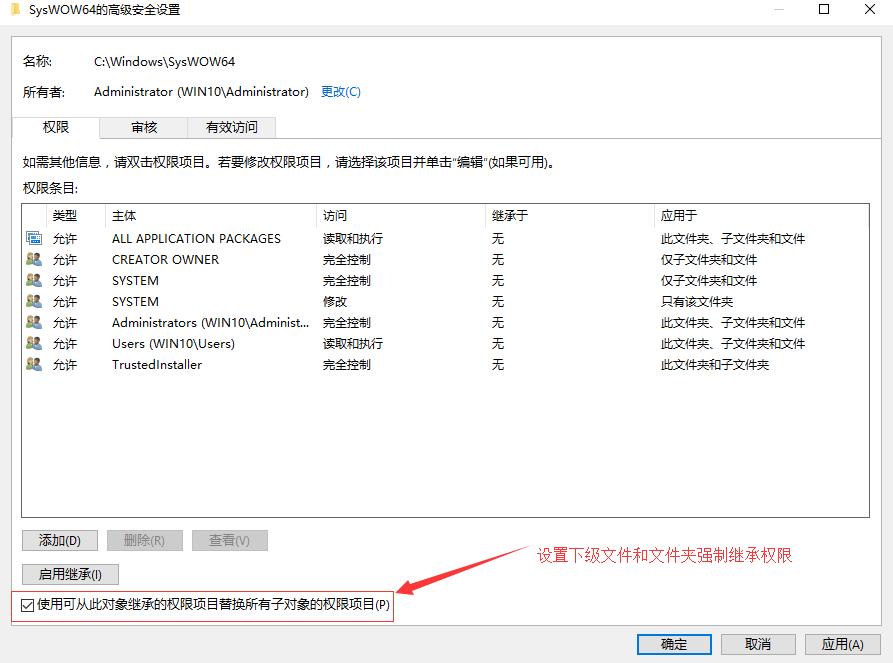This screenshot has height=663, width=893.
Task: Check replace child object permission entries checkbox
Action: click(27, 605)
